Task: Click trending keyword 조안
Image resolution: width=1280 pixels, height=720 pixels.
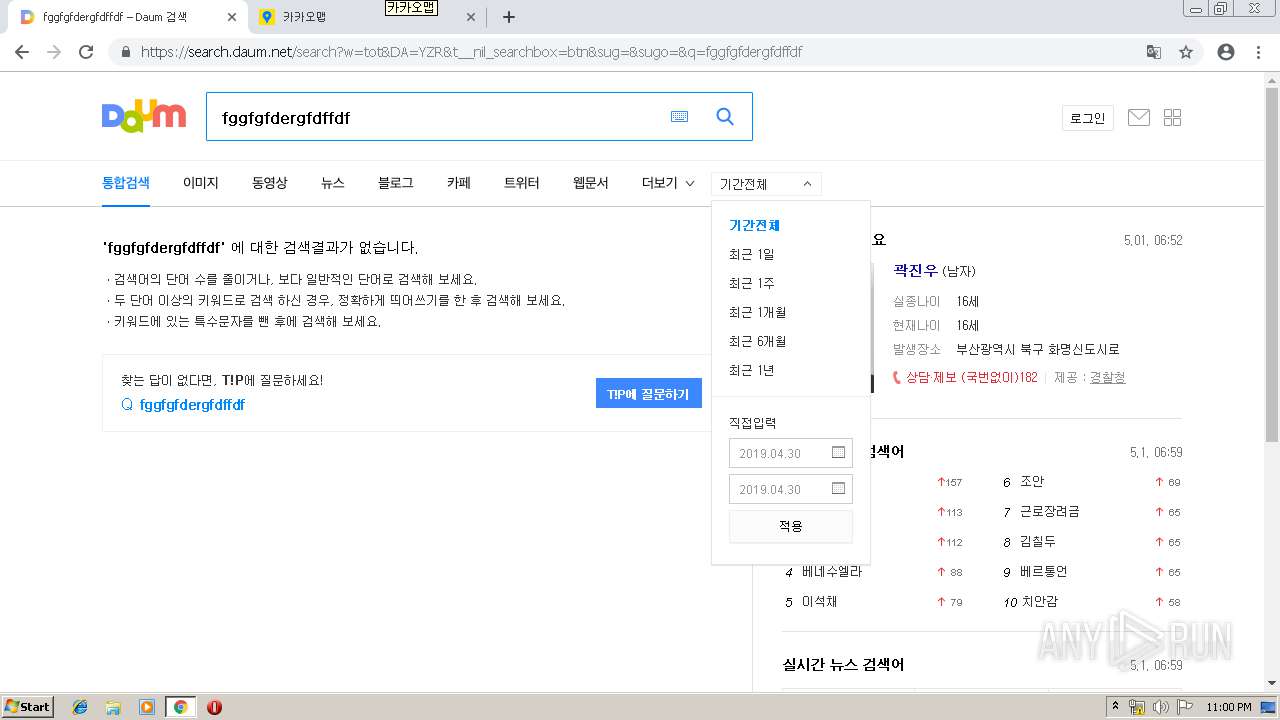Action: tap(1032, 482)
